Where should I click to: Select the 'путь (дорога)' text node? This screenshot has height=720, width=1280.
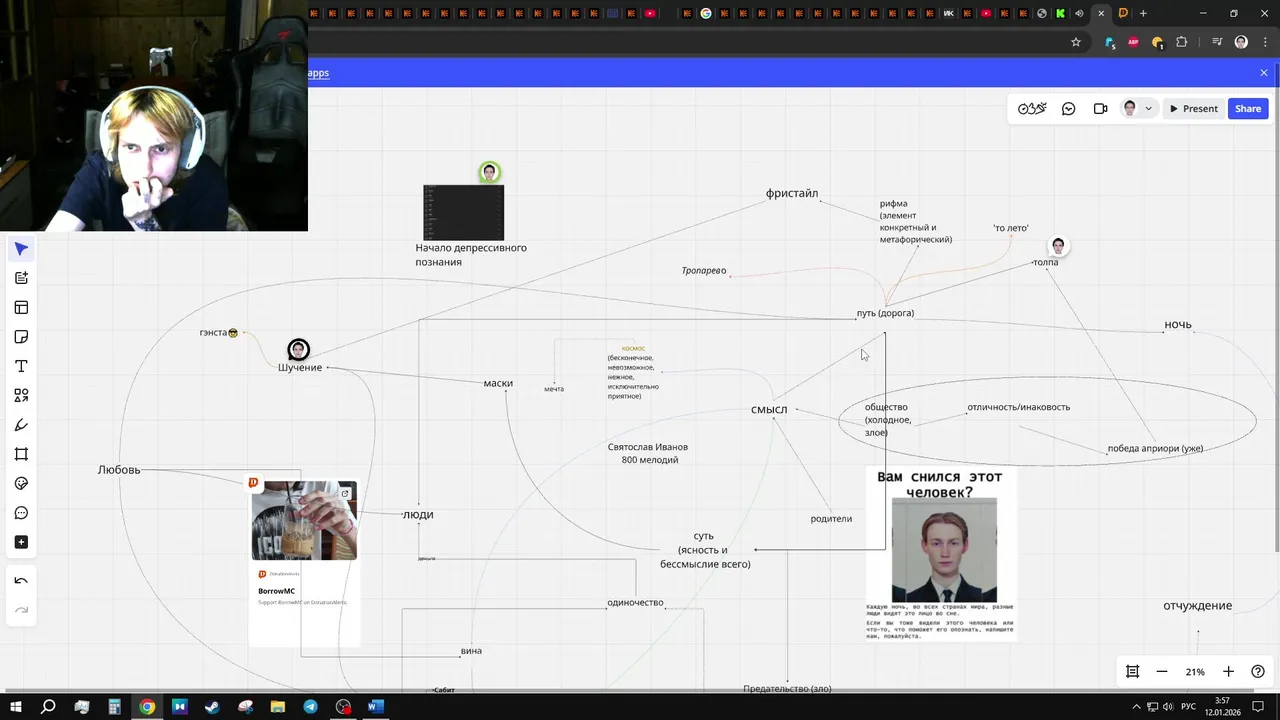[885, 313]
